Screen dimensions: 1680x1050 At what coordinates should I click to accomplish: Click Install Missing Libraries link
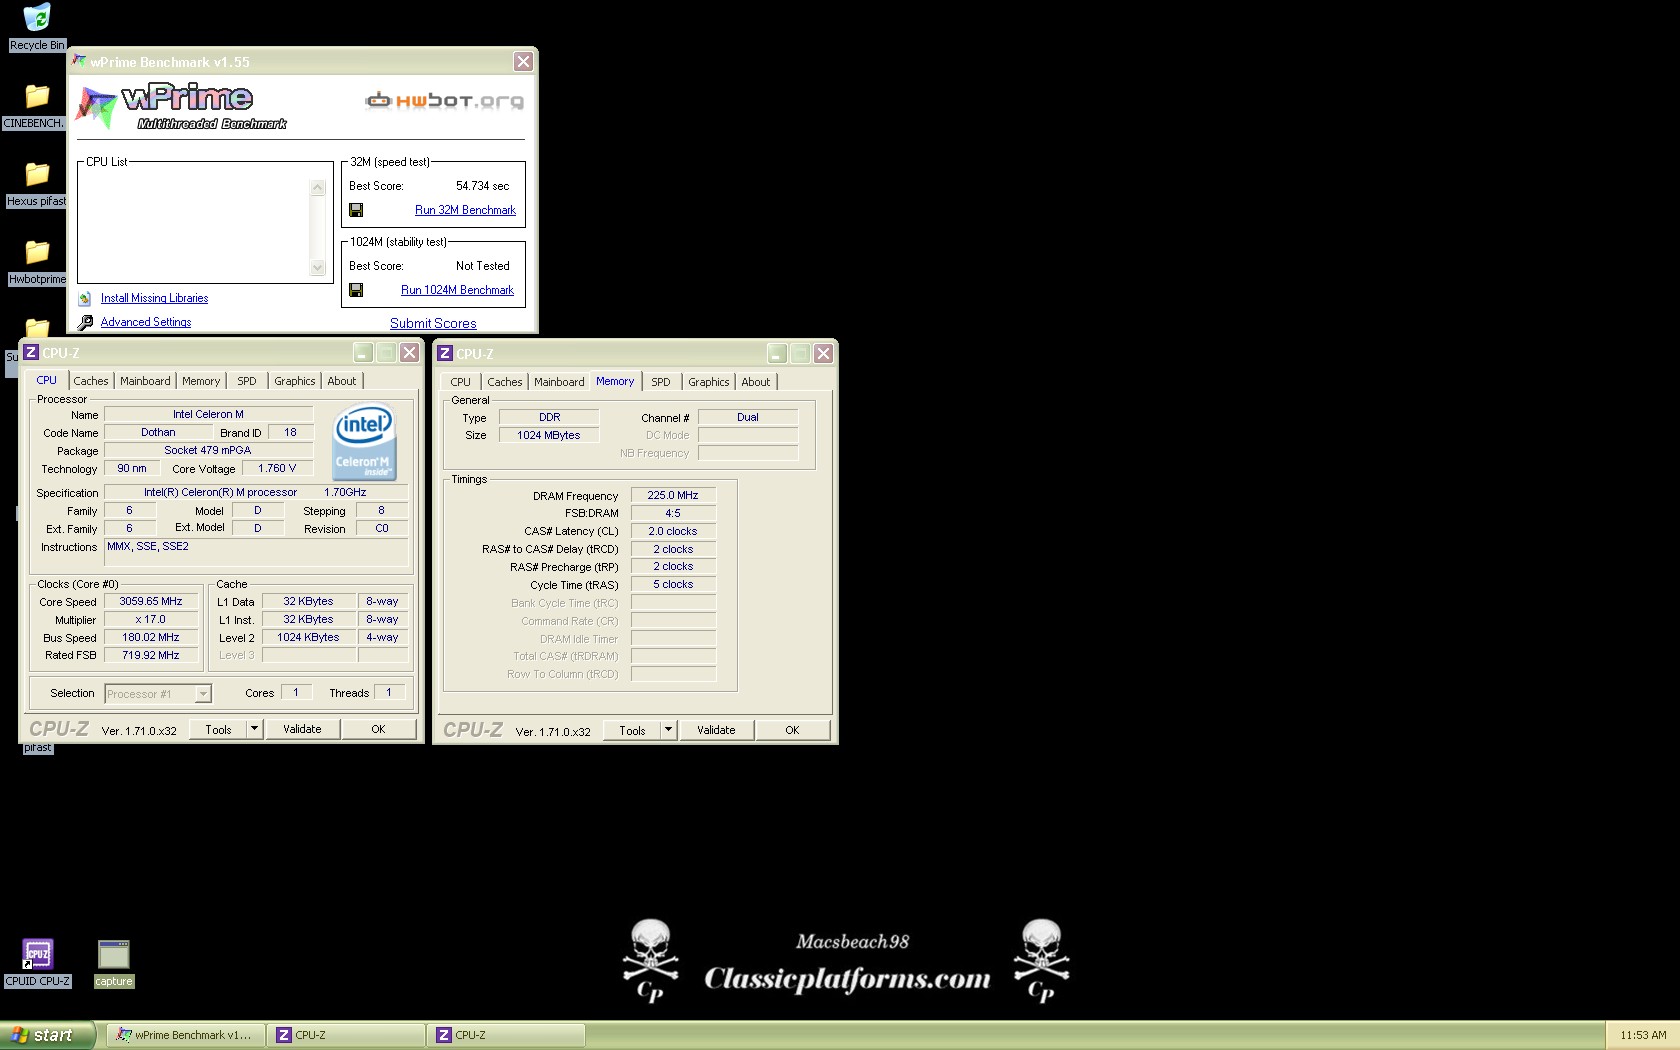[154, 298]
